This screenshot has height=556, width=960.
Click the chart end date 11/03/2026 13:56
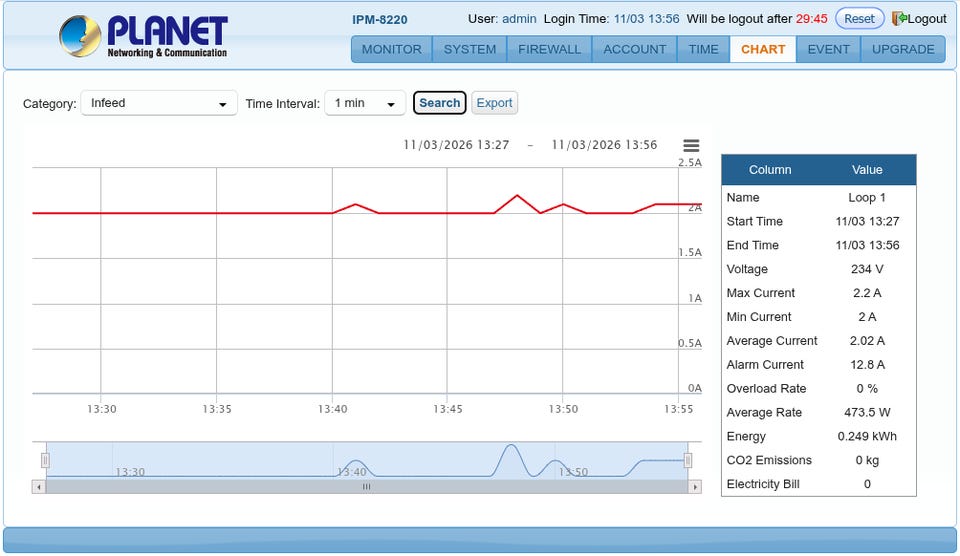[x=604, y=145]
